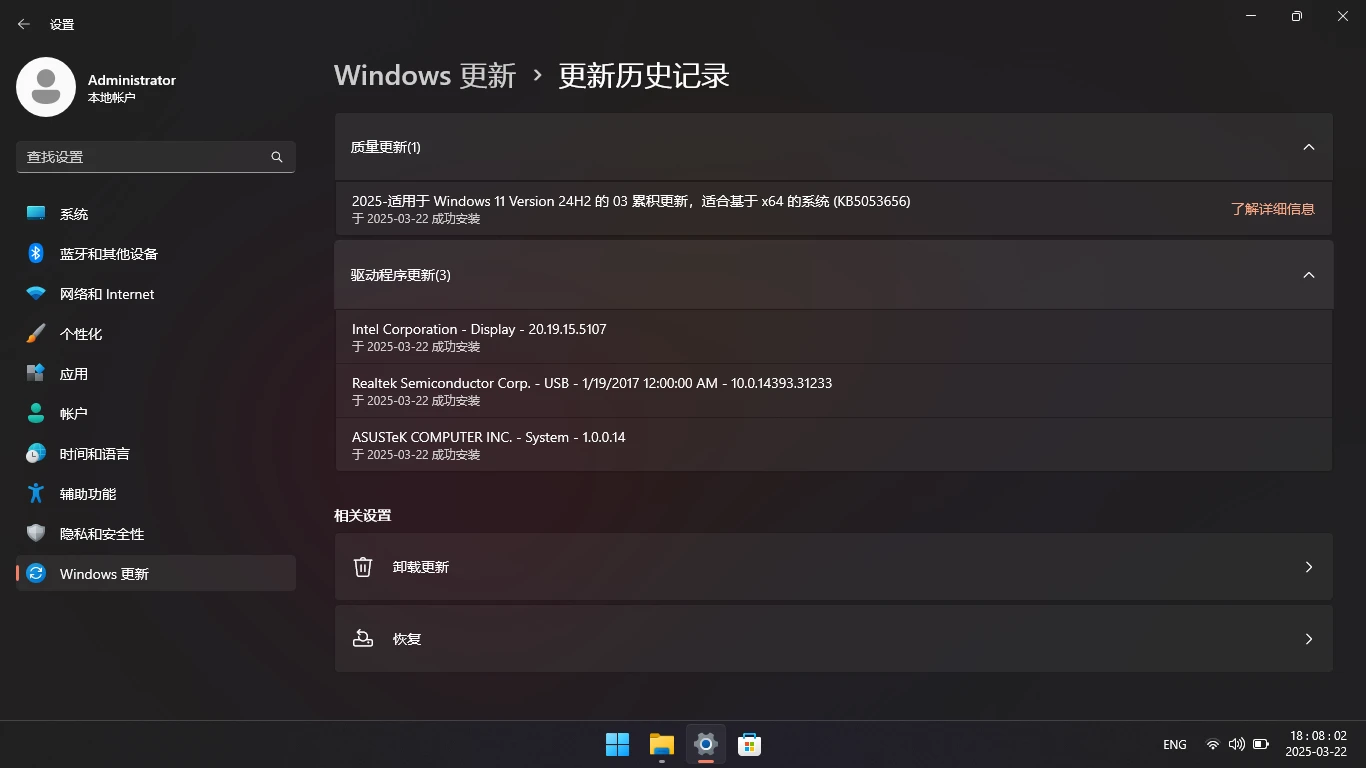Collapse the 驱动程序更新(3) section chevron

(1309, 275)
